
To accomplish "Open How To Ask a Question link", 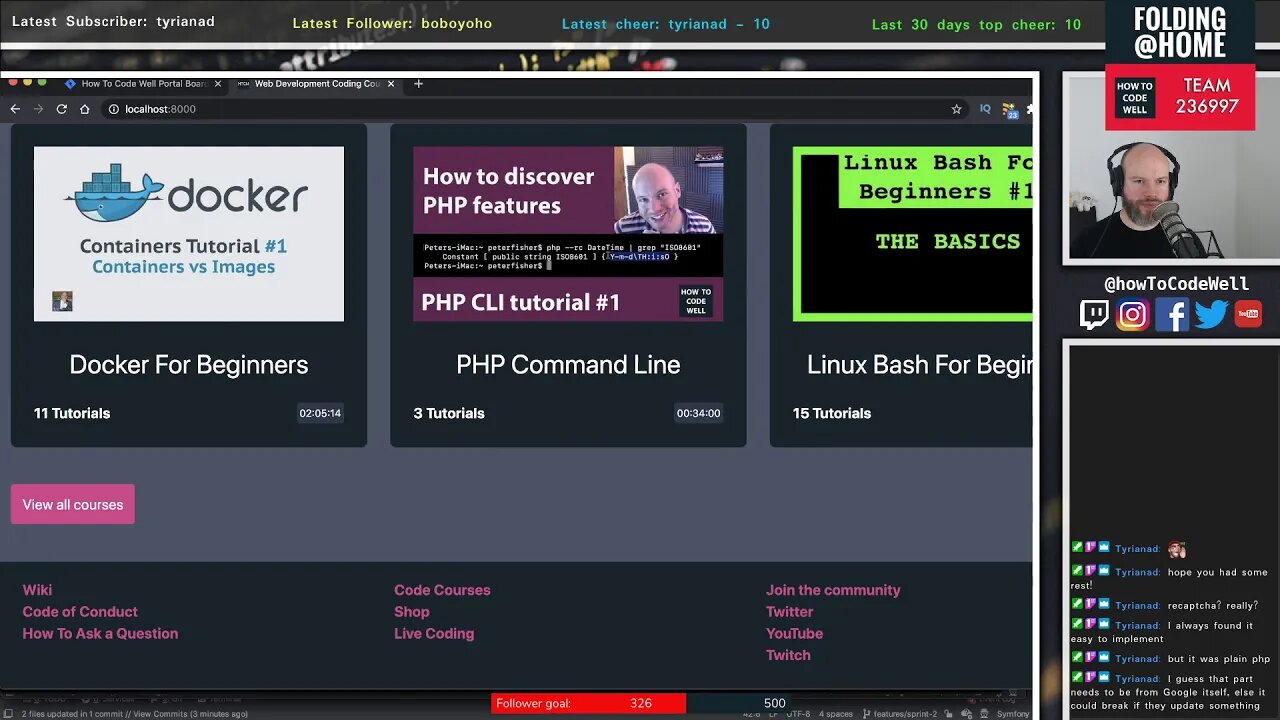I will [100, 634].
